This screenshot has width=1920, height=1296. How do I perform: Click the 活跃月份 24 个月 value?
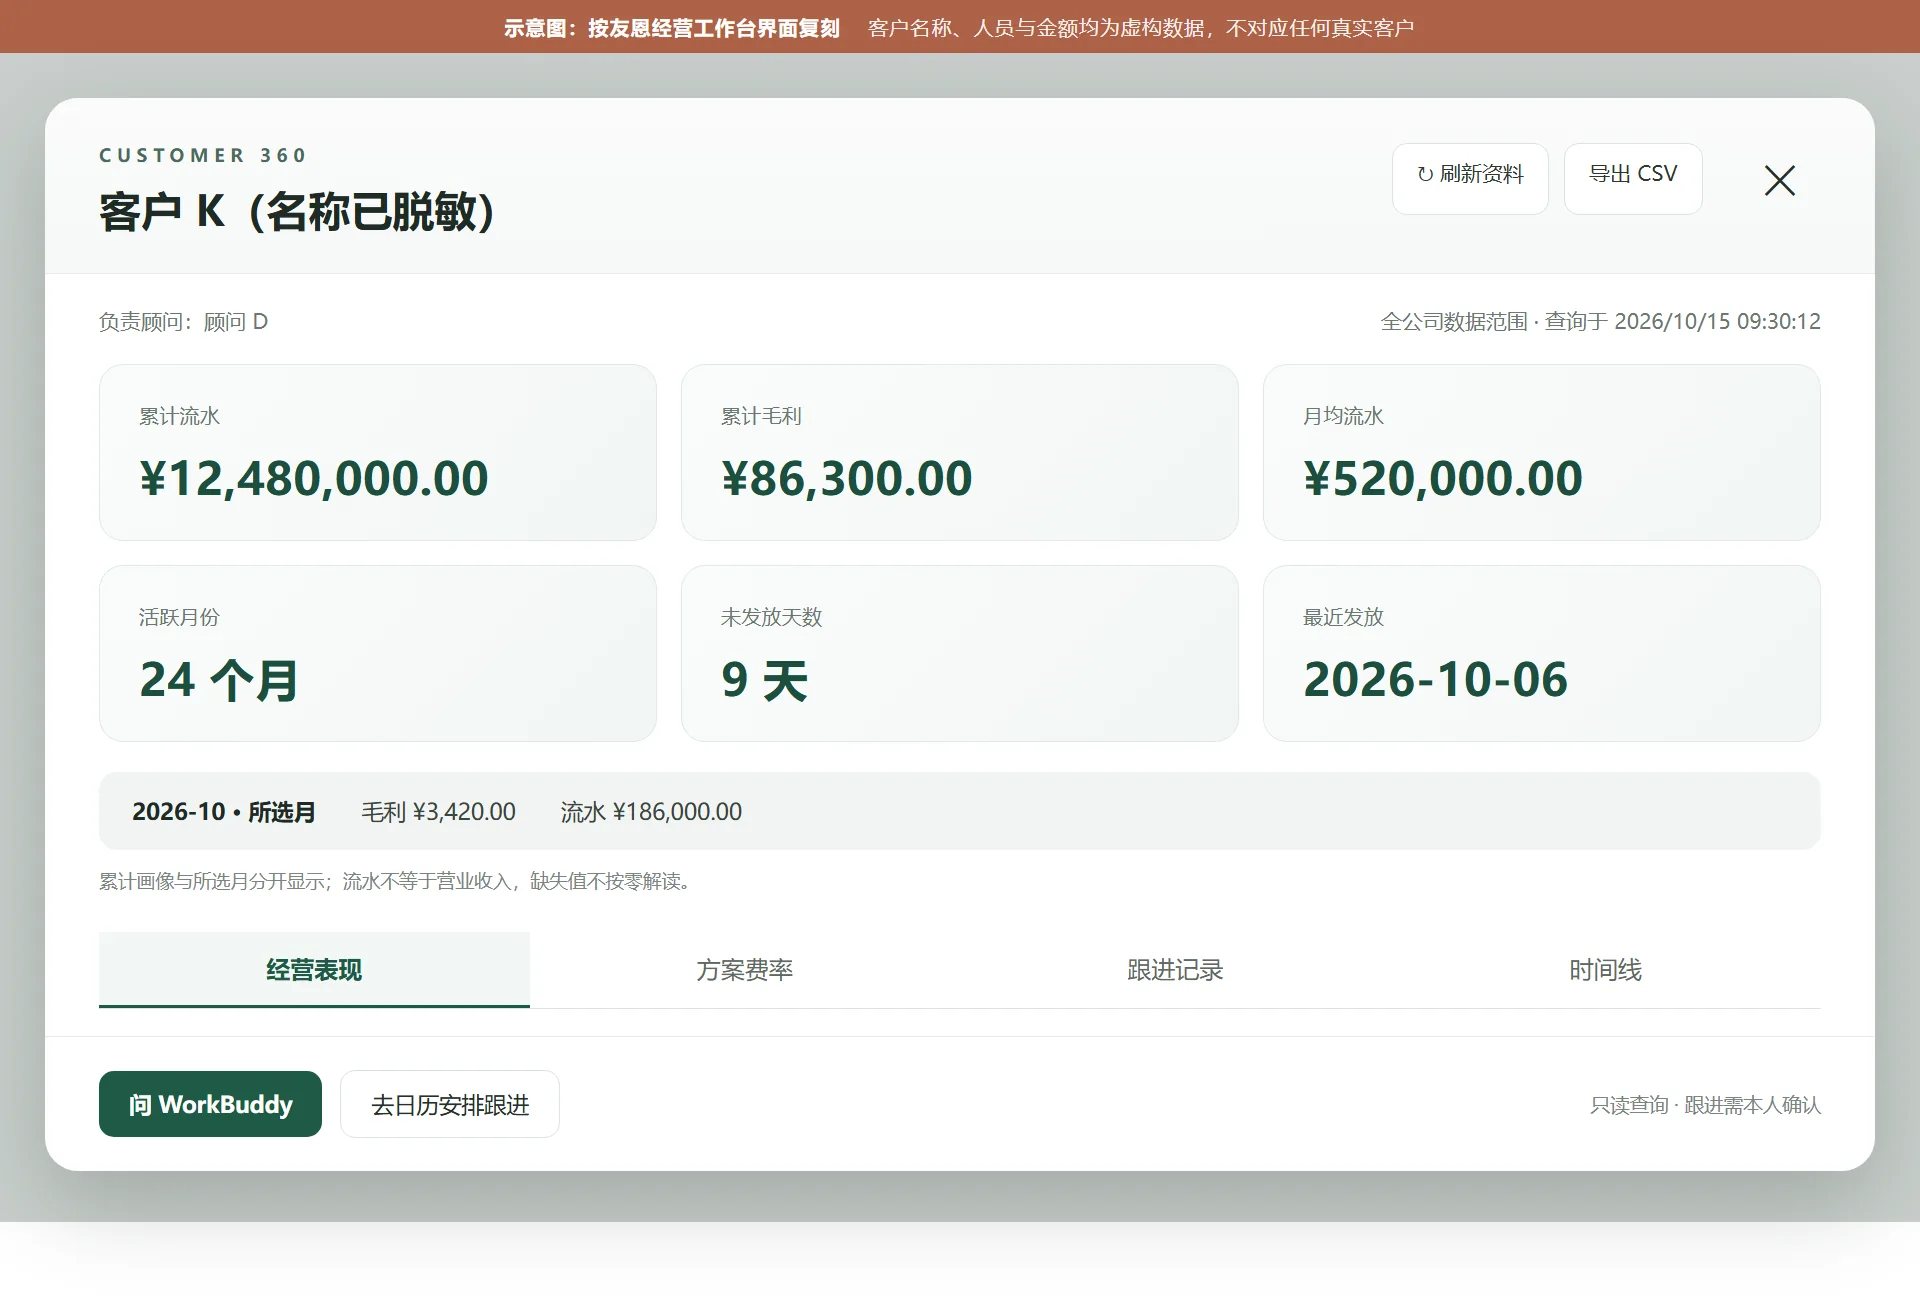pyautogui.click(x=218, y=680)
